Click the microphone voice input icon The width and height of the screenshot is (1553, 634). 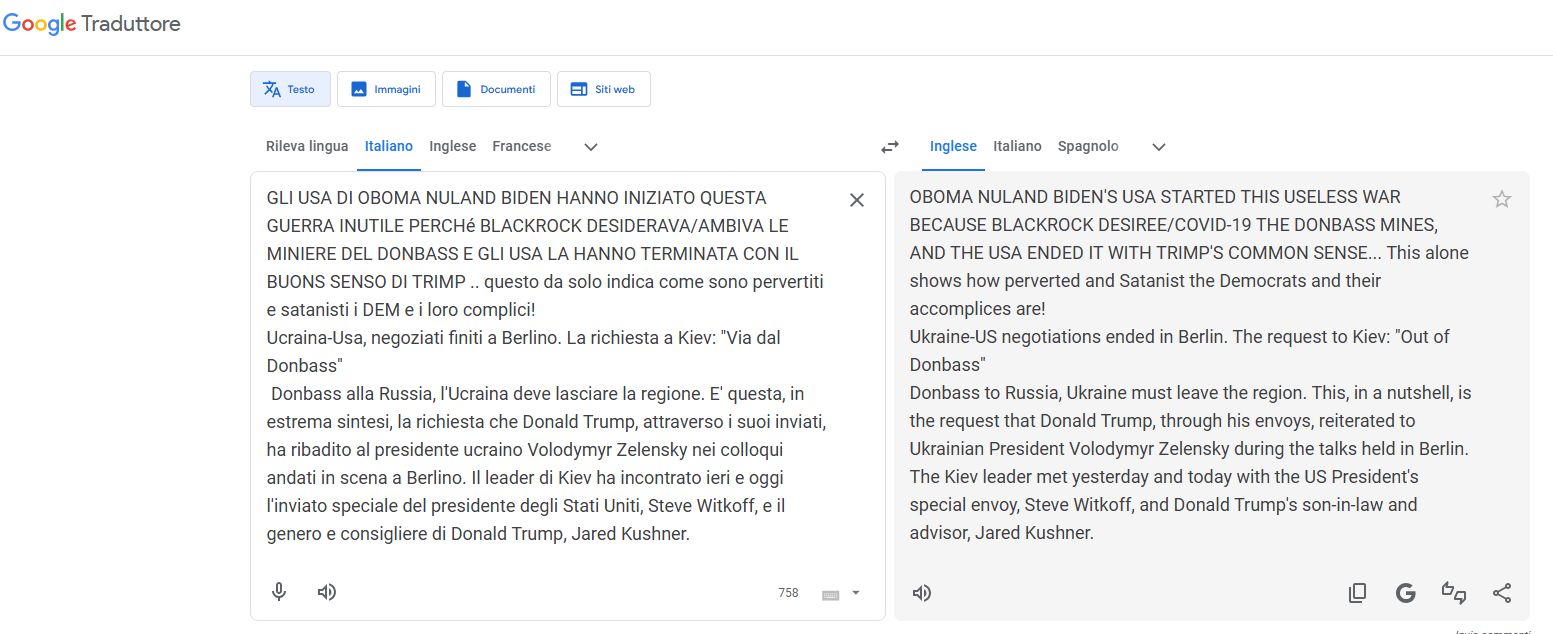coord(280,592)
